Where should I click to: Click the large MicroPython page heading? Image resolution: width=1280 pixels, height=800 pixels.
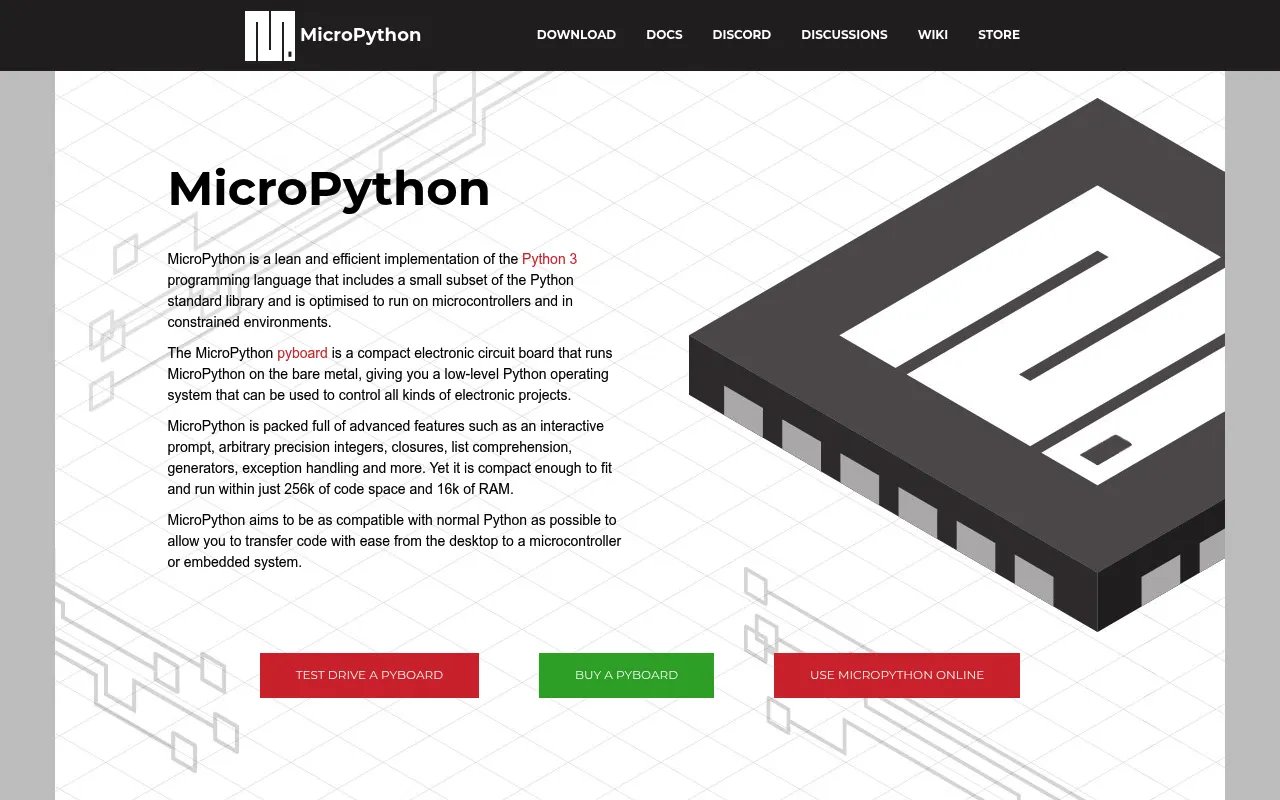coord(329,189)
